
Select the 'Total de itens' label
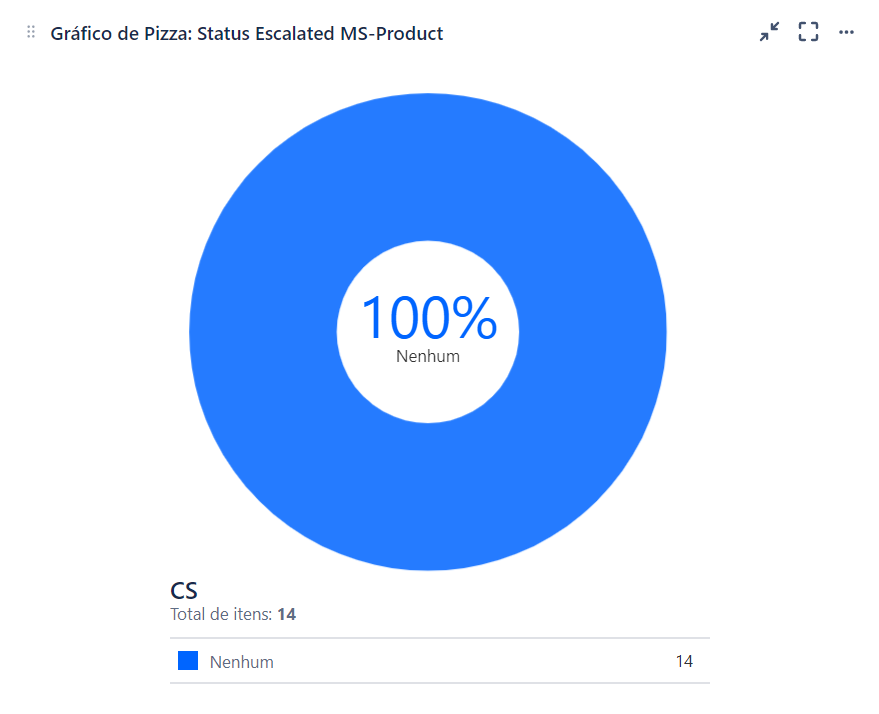221,614
